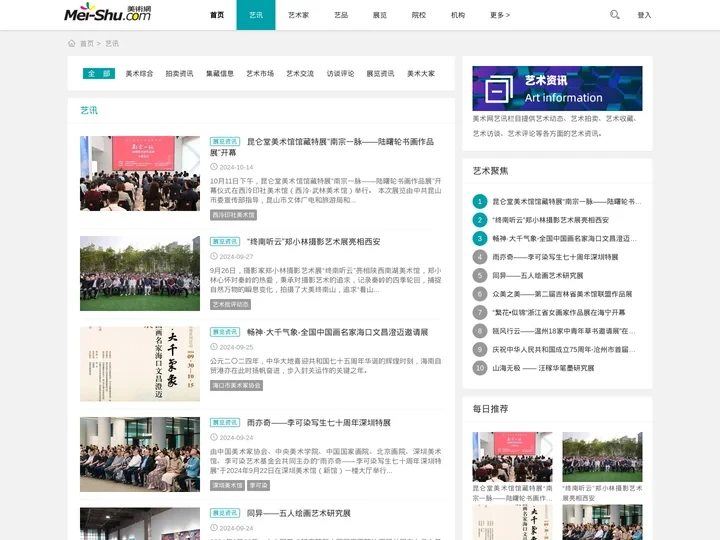The width and height of the screenshot is (720, 540).
Task: Open the 雨亦奇 article thumbnail in list
Action: click(140, 454)
